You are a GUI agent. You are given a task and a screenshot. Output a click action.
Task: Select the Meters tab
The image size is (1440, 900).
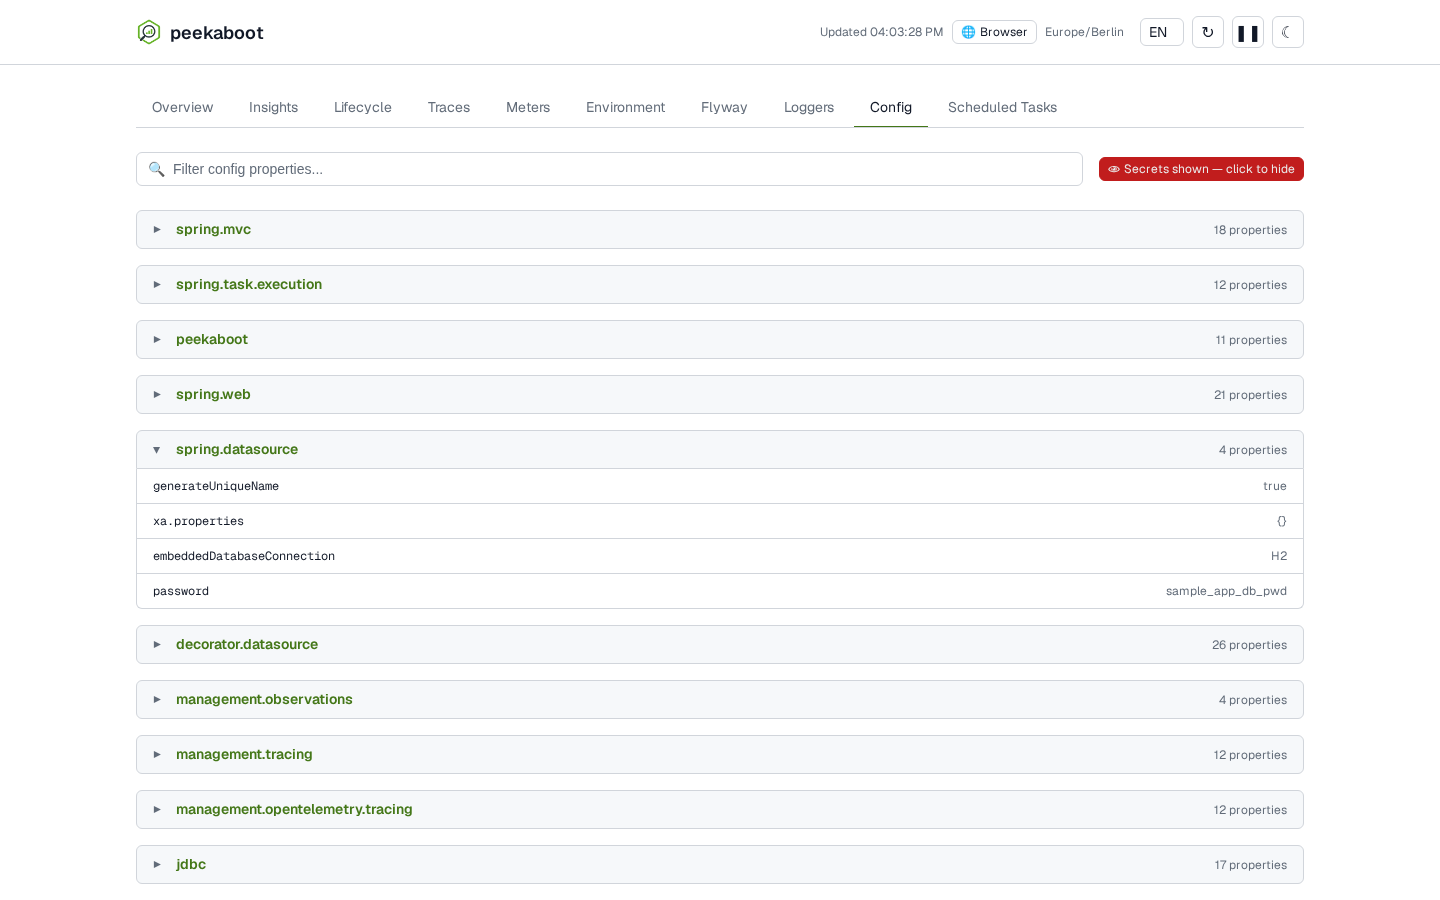[x=528, y=107]
